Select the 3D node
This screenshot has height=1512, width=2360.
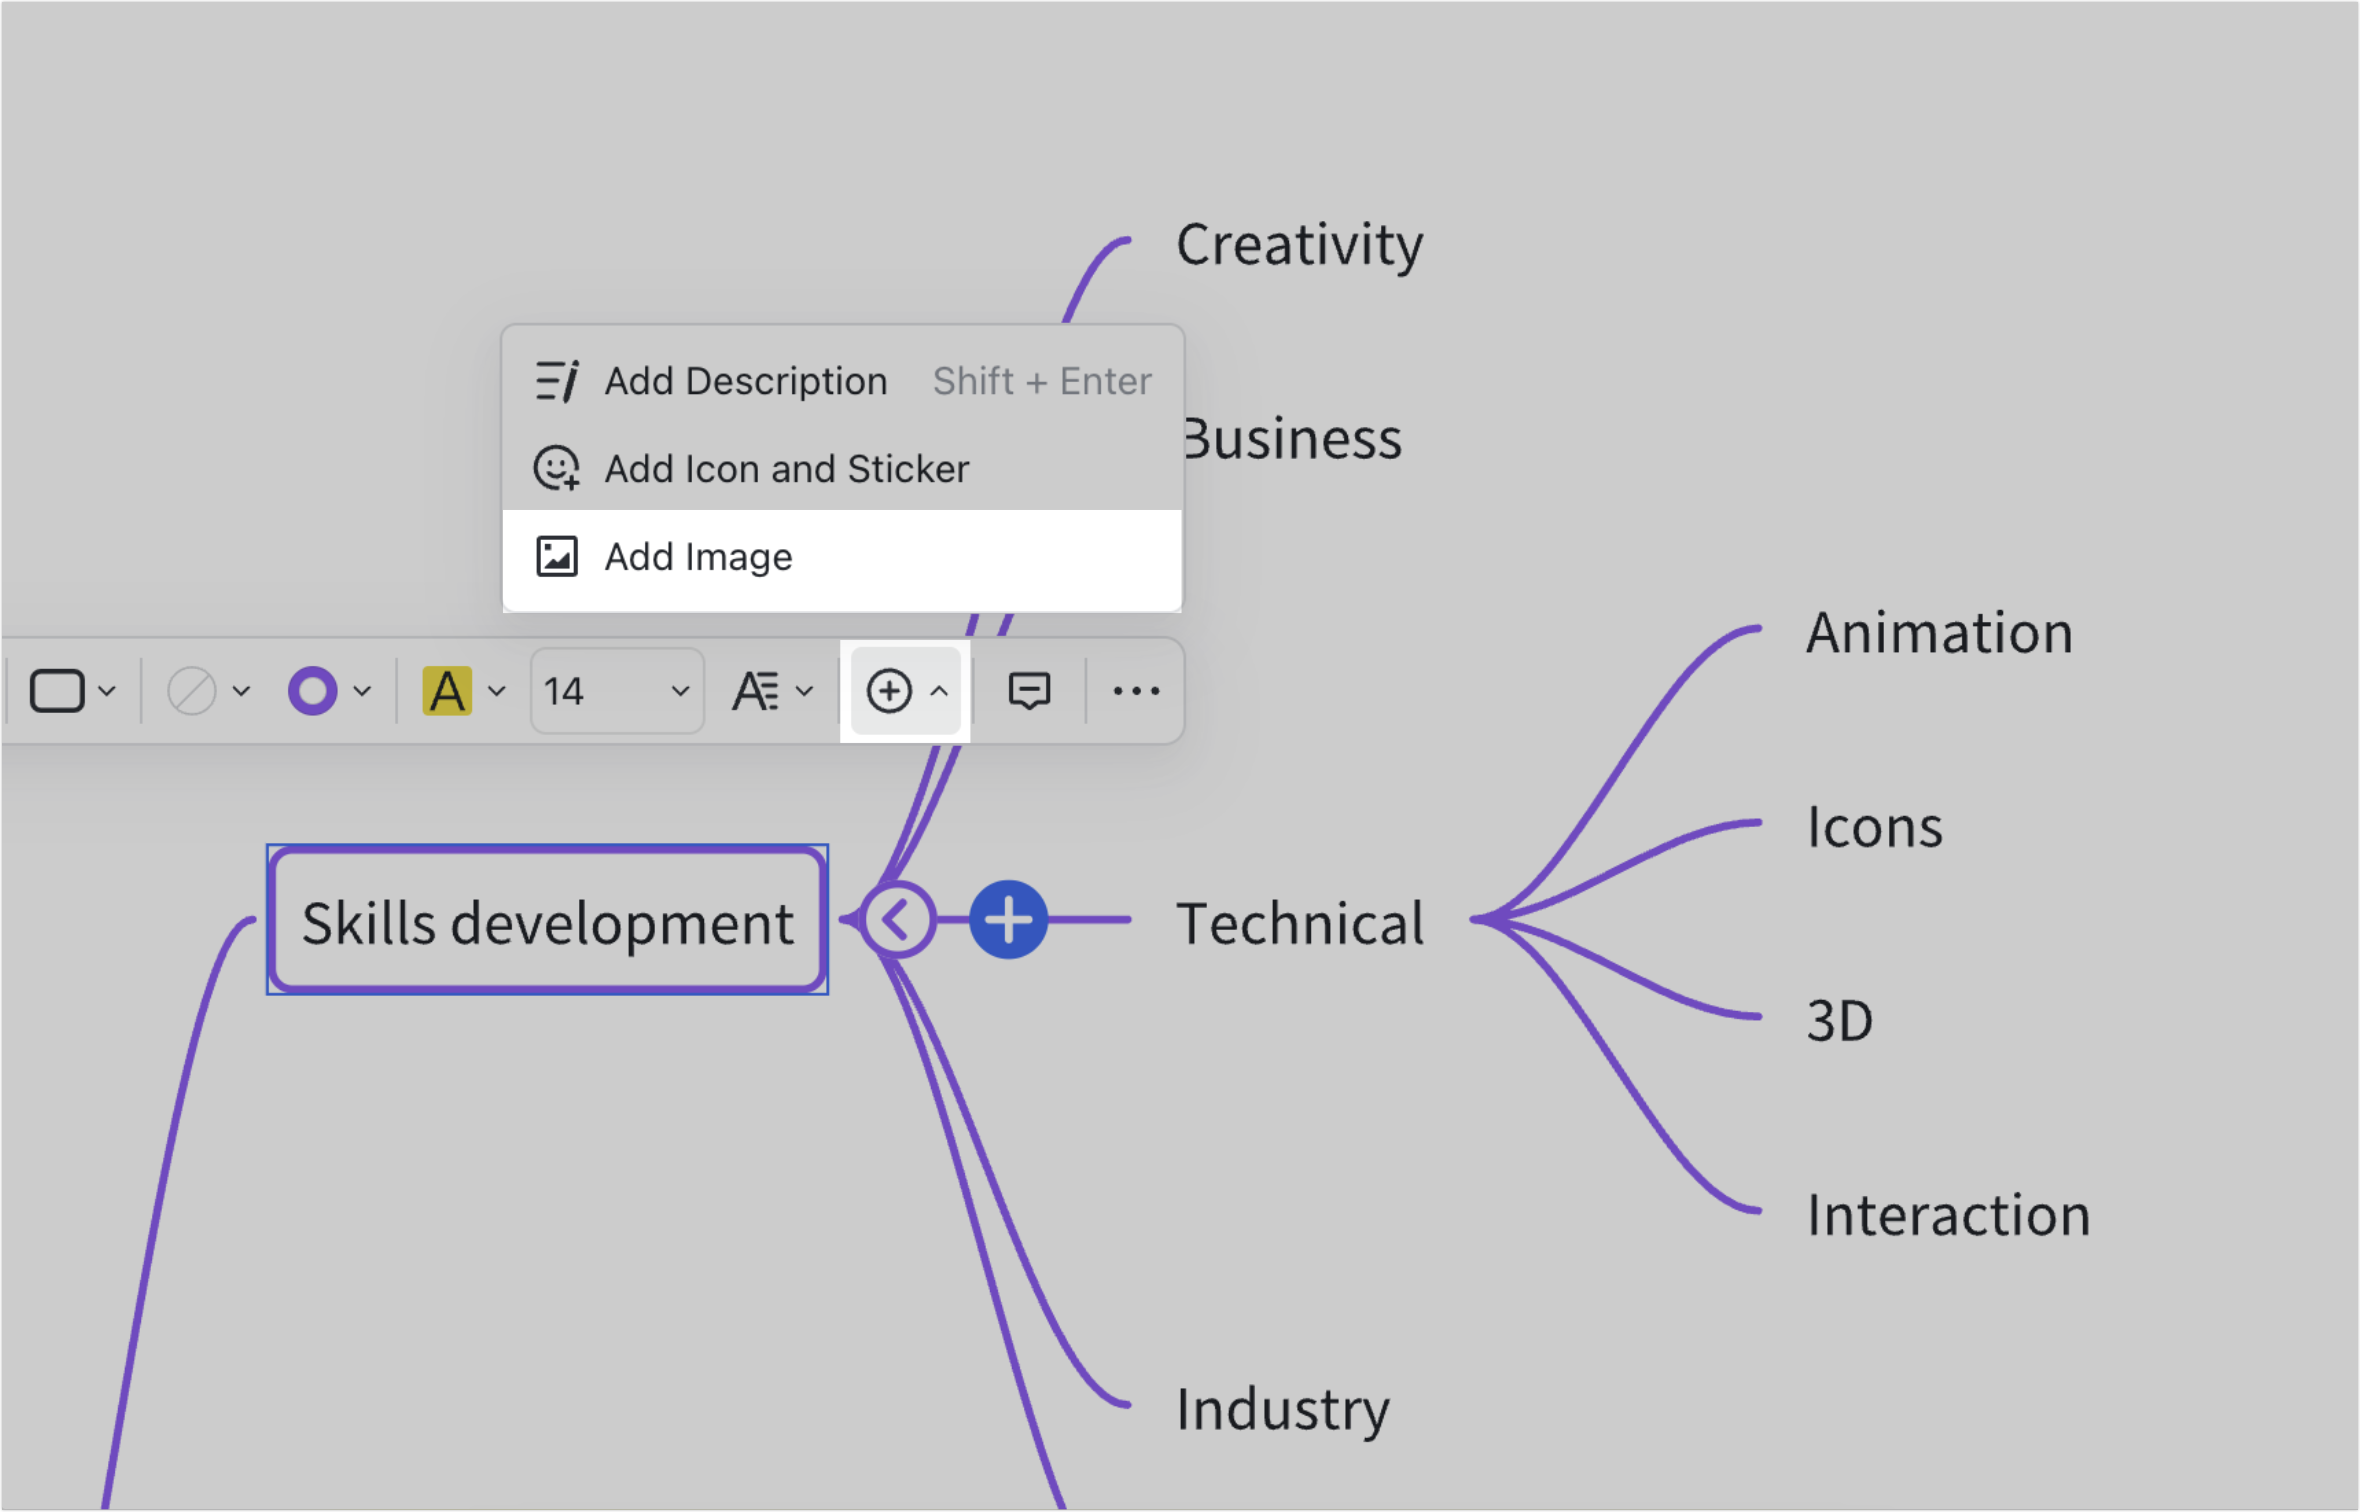click(1839, 1021)
